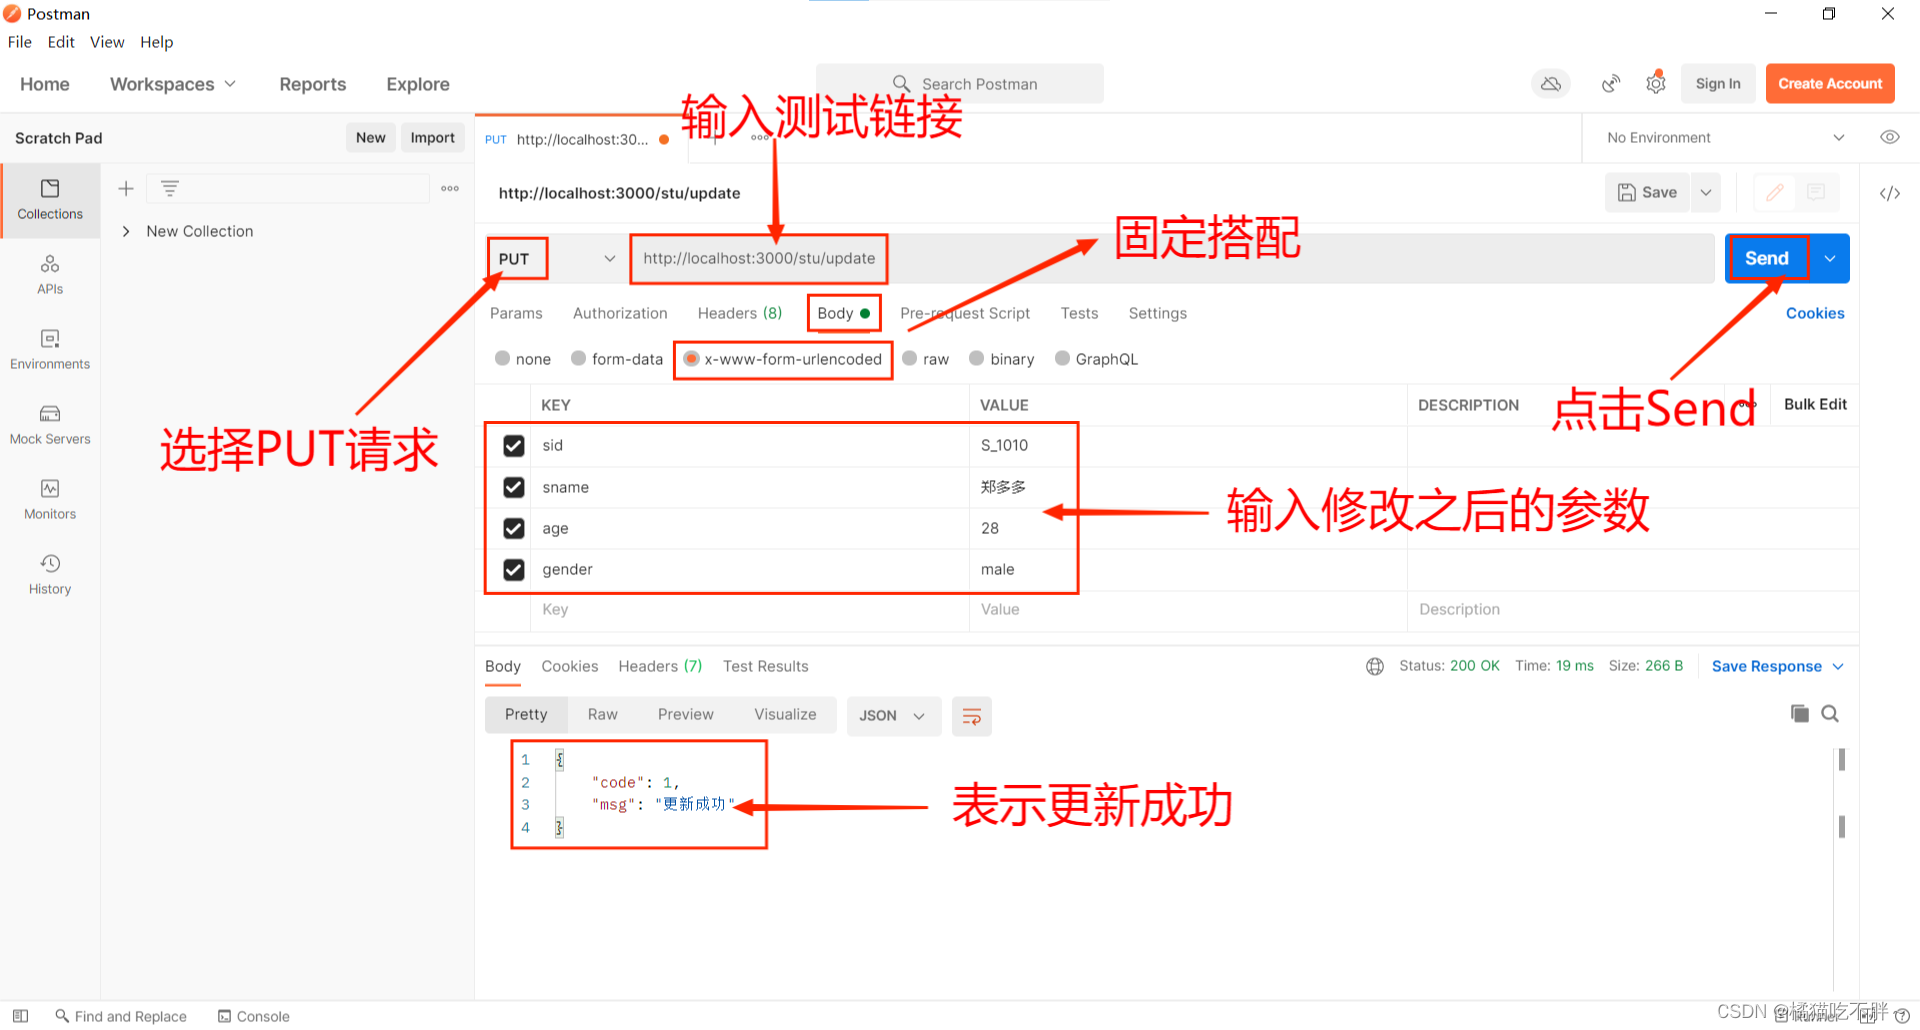Open the Mock Servers sidebar panel
Image resolution: width=1920 pixels, height=1030 pixels.
[50, 425]
